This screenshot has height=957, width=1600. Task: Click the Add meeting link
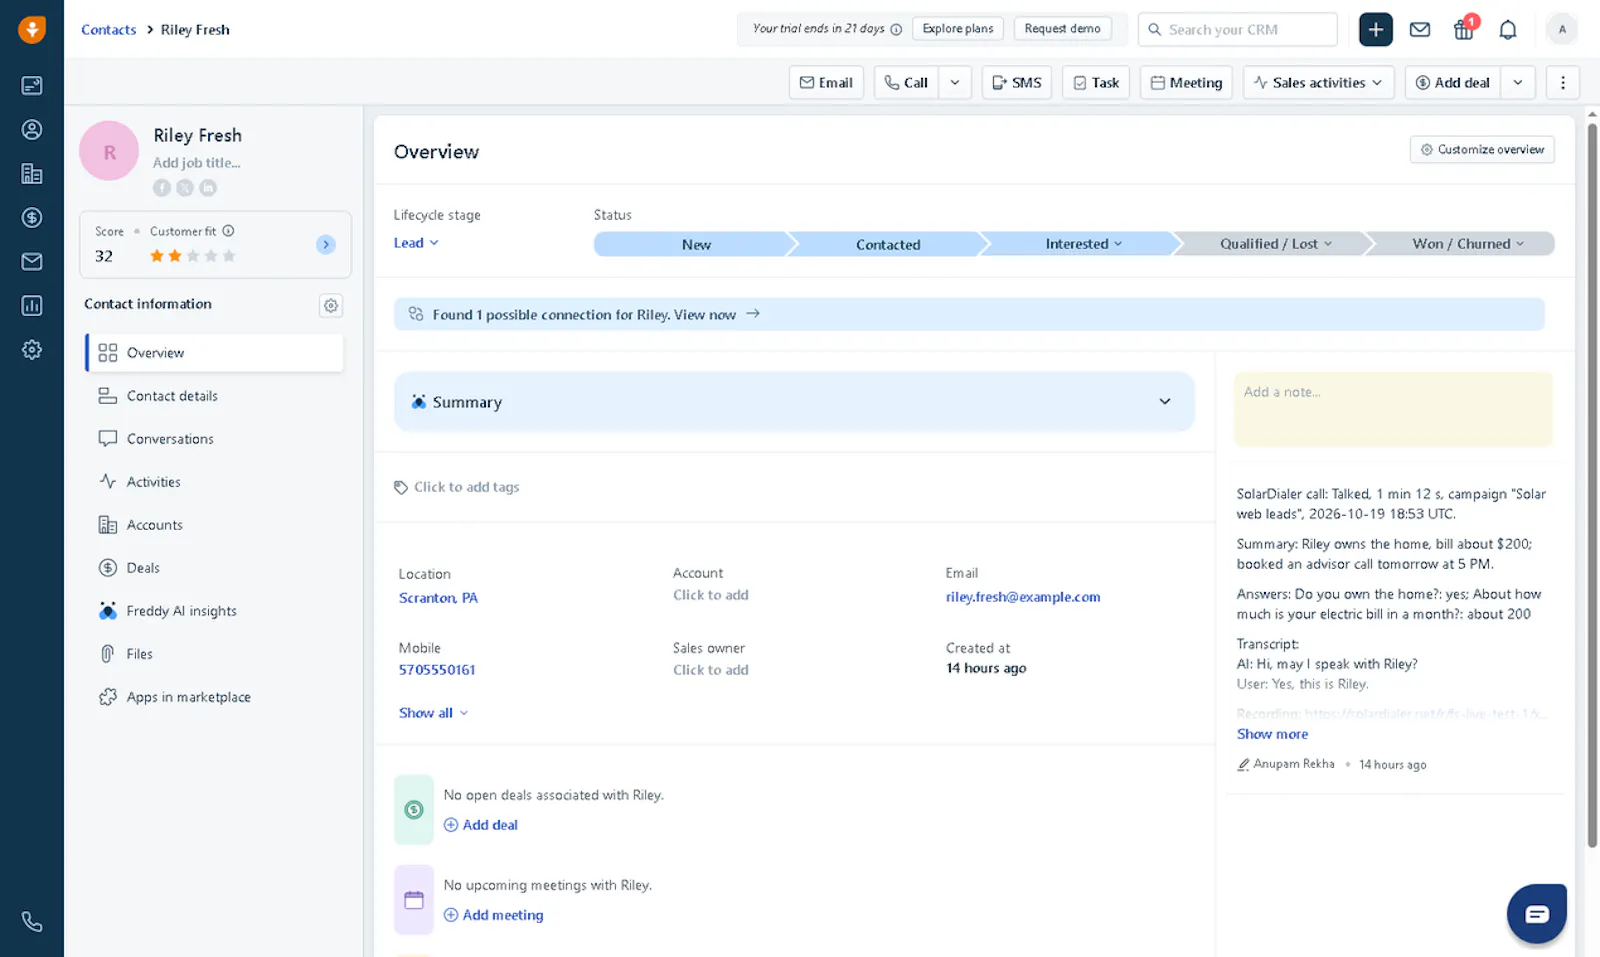click(493, 915)
